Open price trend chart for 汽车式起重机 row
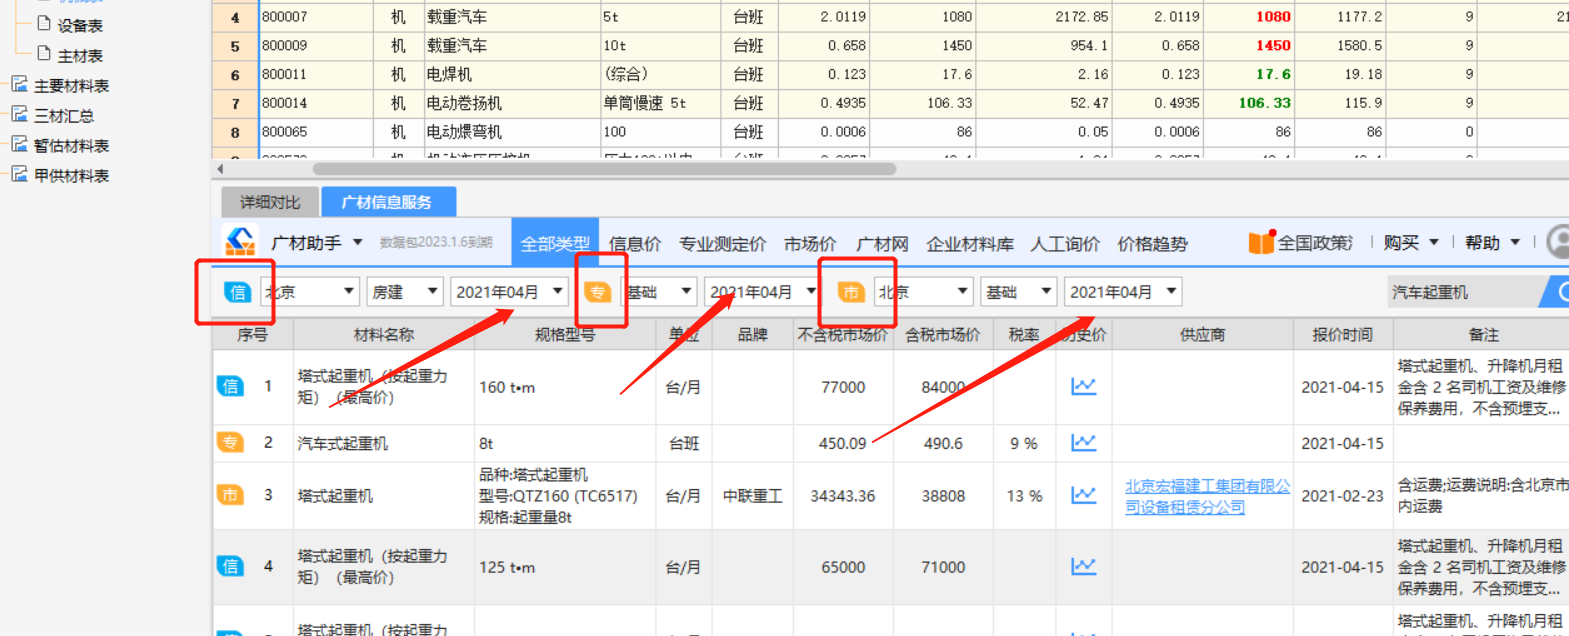The image size is (1569, 636). [1084, 443]
